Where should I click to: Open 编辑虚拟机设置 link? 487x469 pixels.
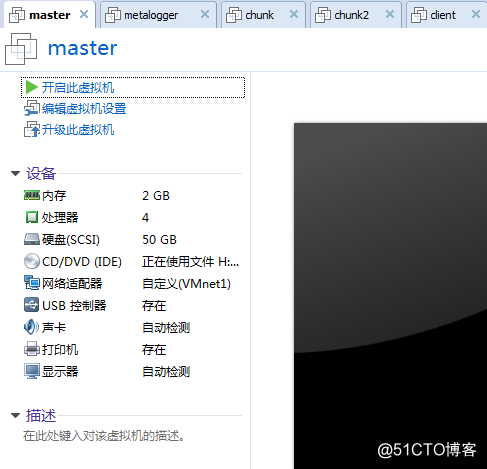pos(84,109)
